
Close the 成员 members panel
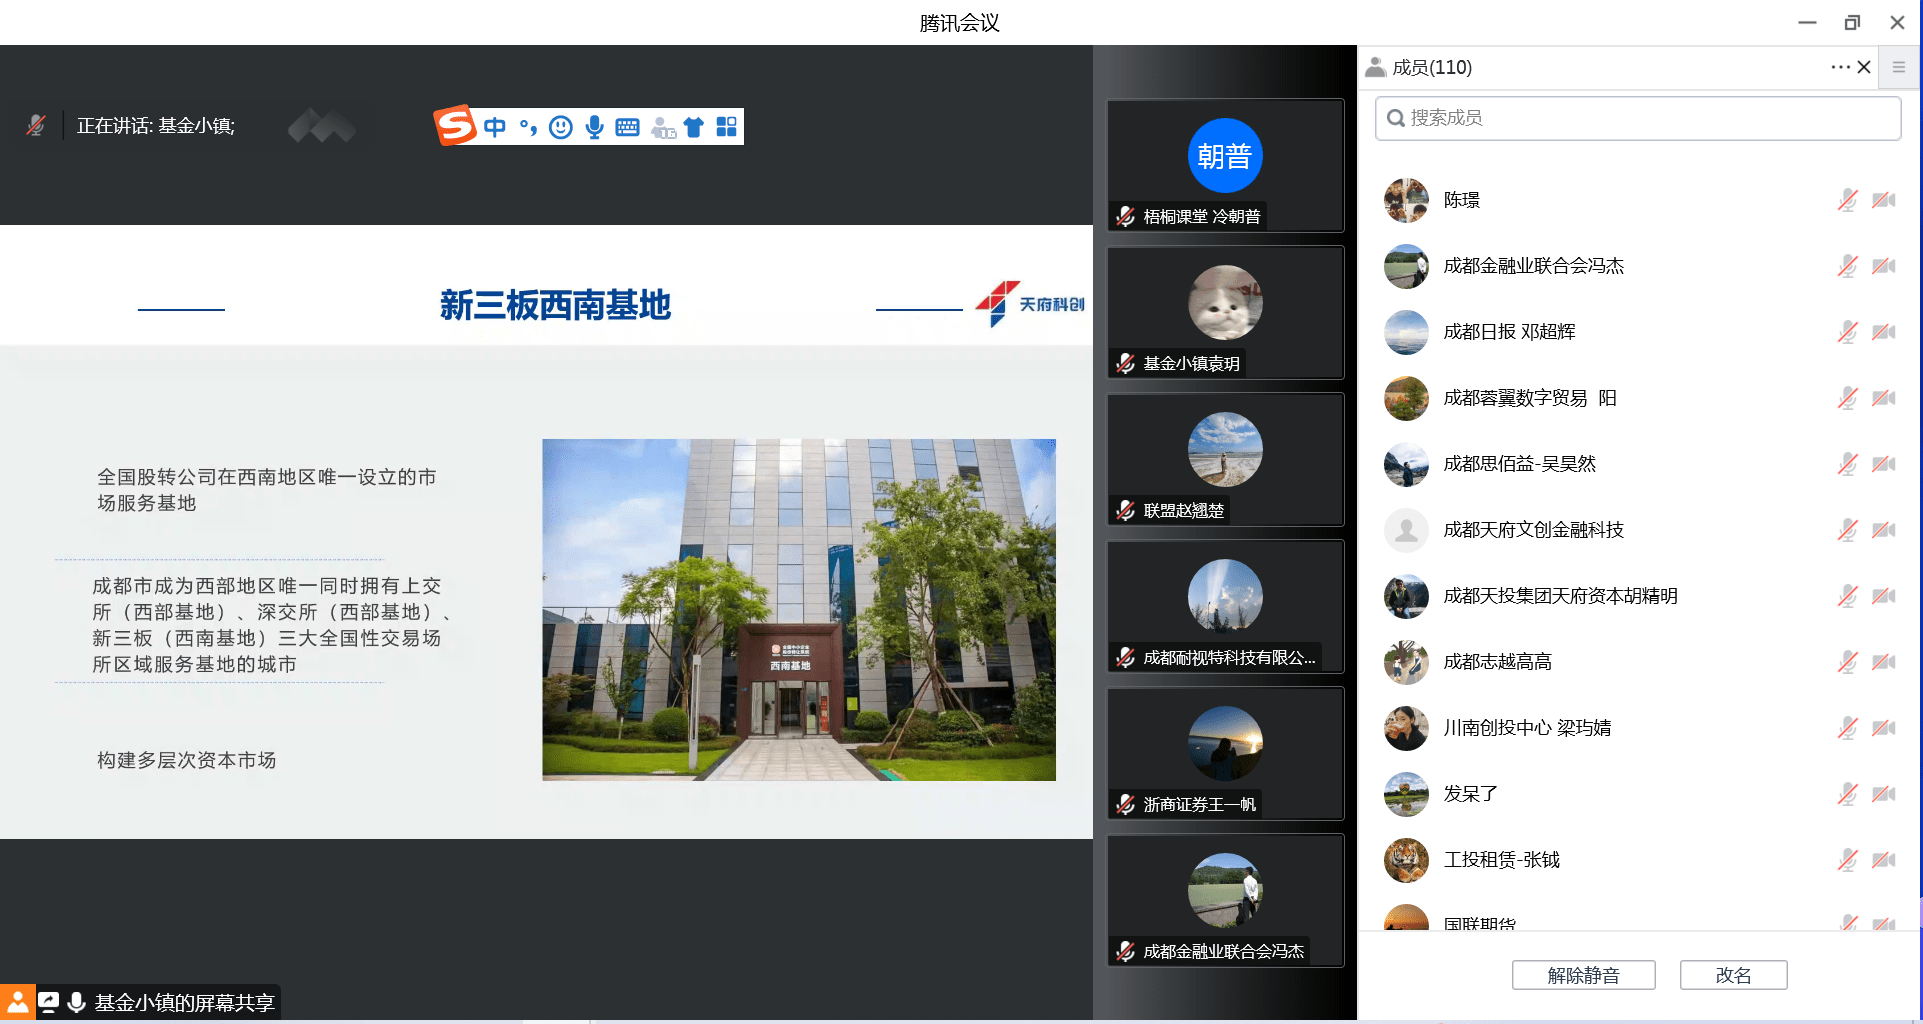pyautogui.click(x=1864, y=67)
